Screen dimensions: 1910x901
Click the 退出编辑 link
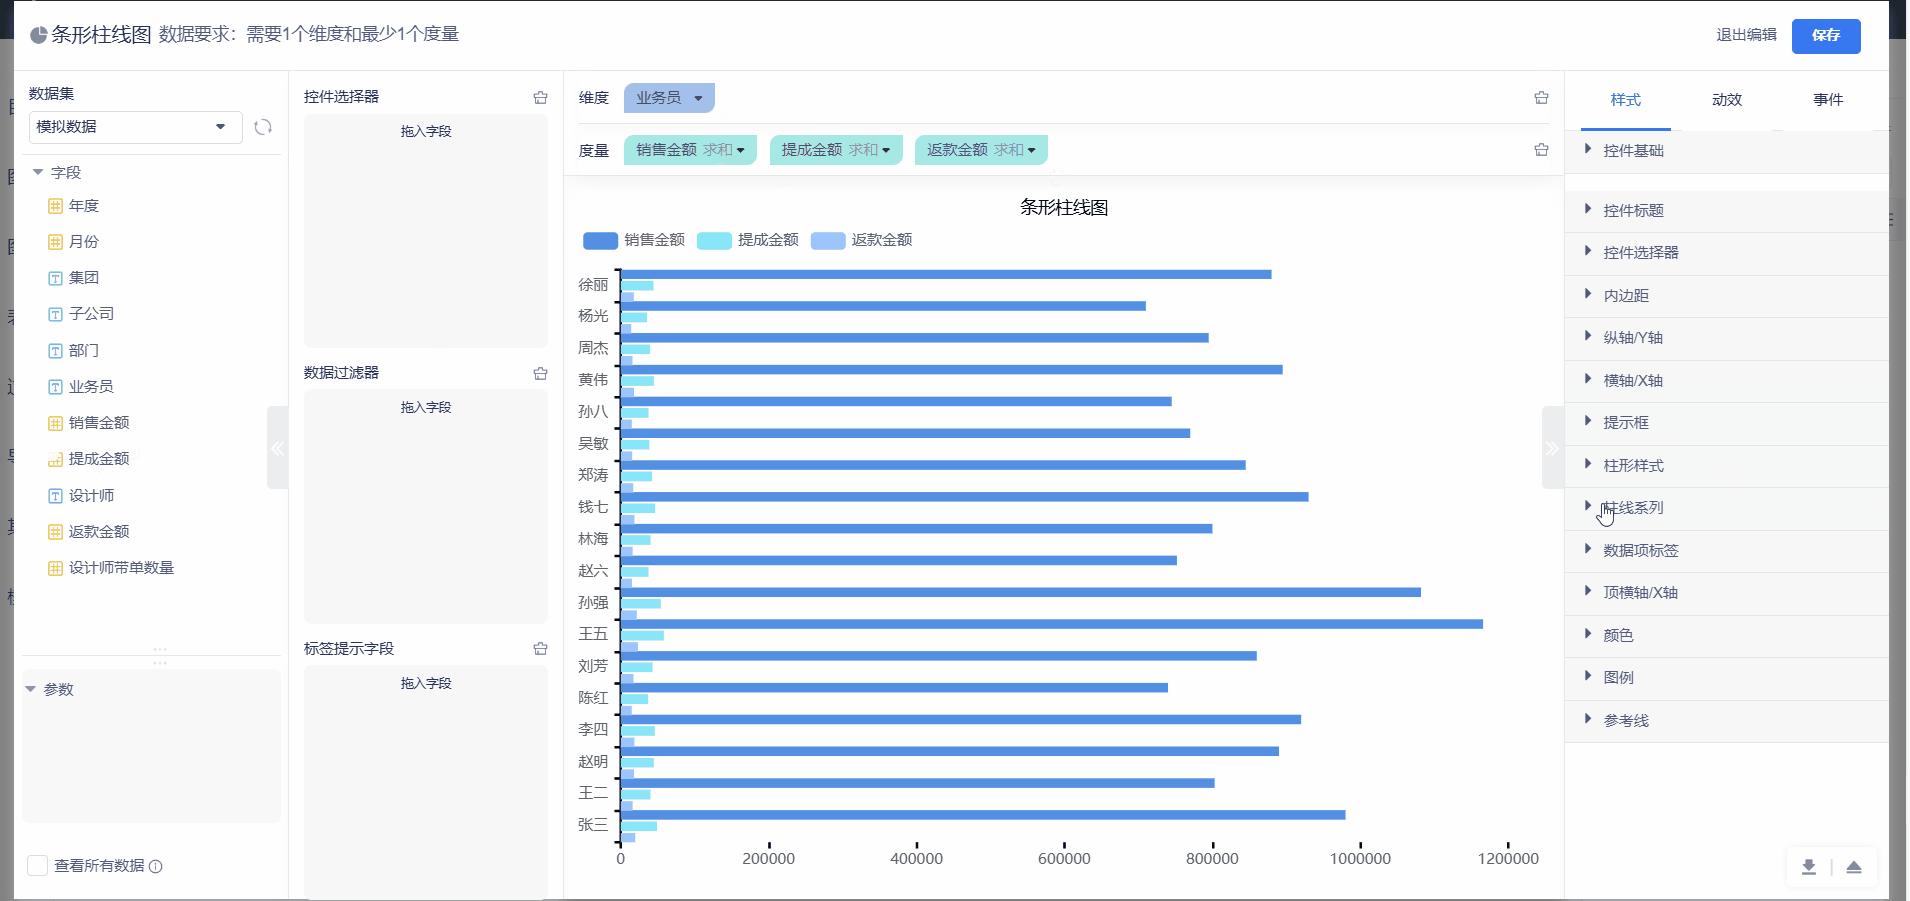point(1746,35)
